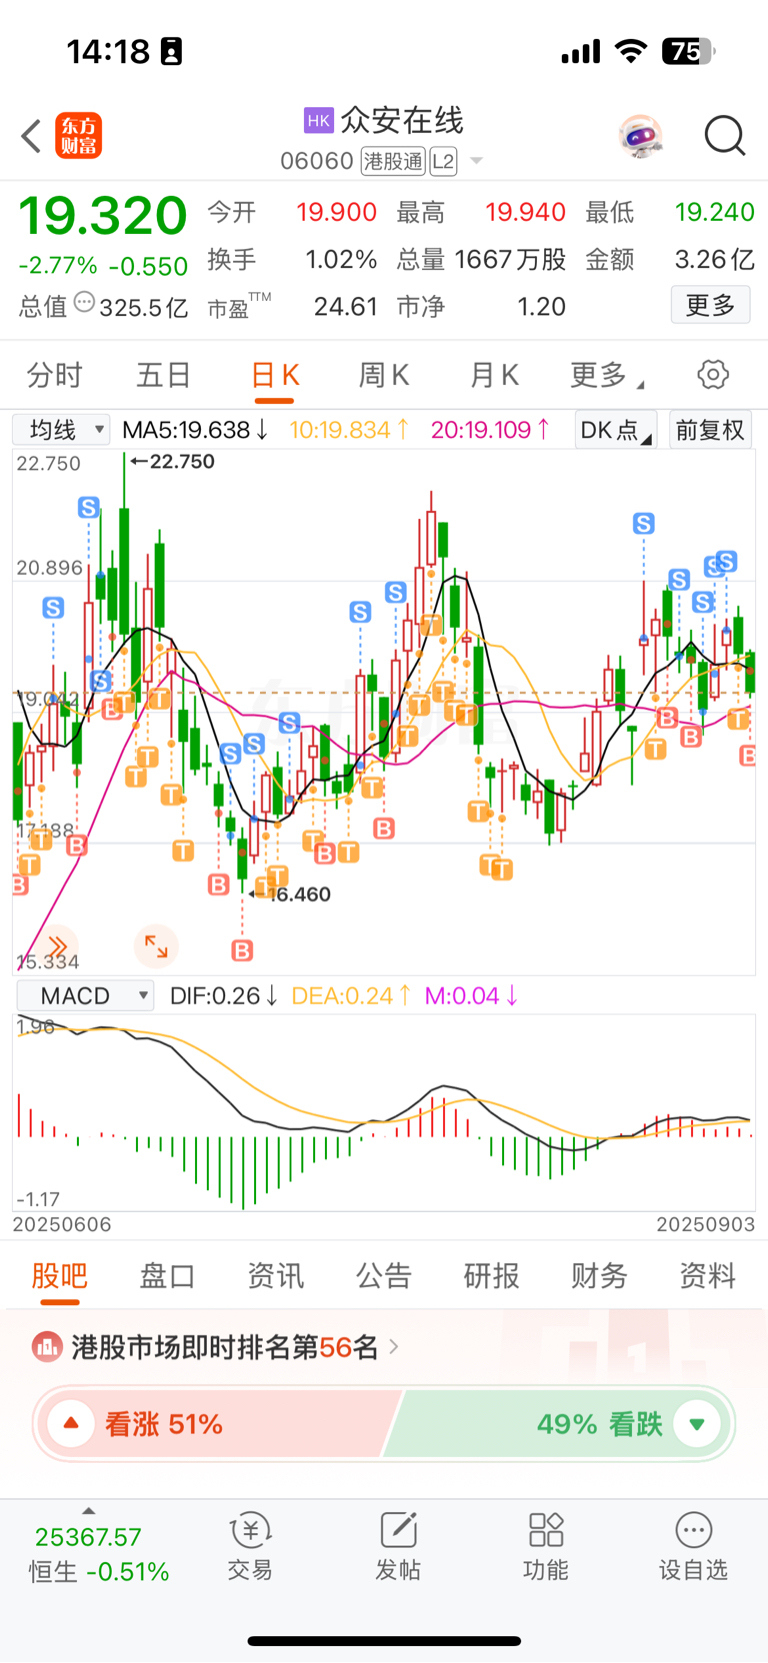Tap the search magnifier icon
This screenshot has height=1663, width=768.
tap(725, 136)
